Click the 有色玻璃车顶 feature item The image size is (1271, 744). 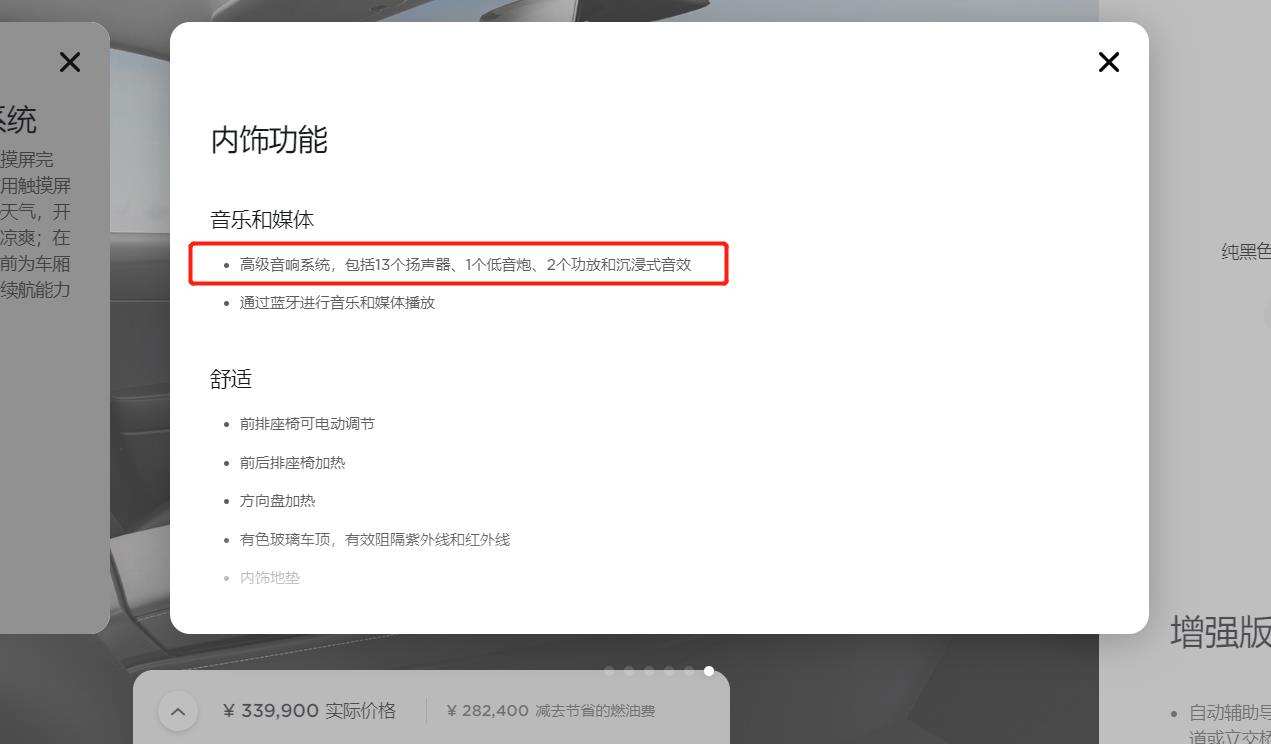click(374, 539)
